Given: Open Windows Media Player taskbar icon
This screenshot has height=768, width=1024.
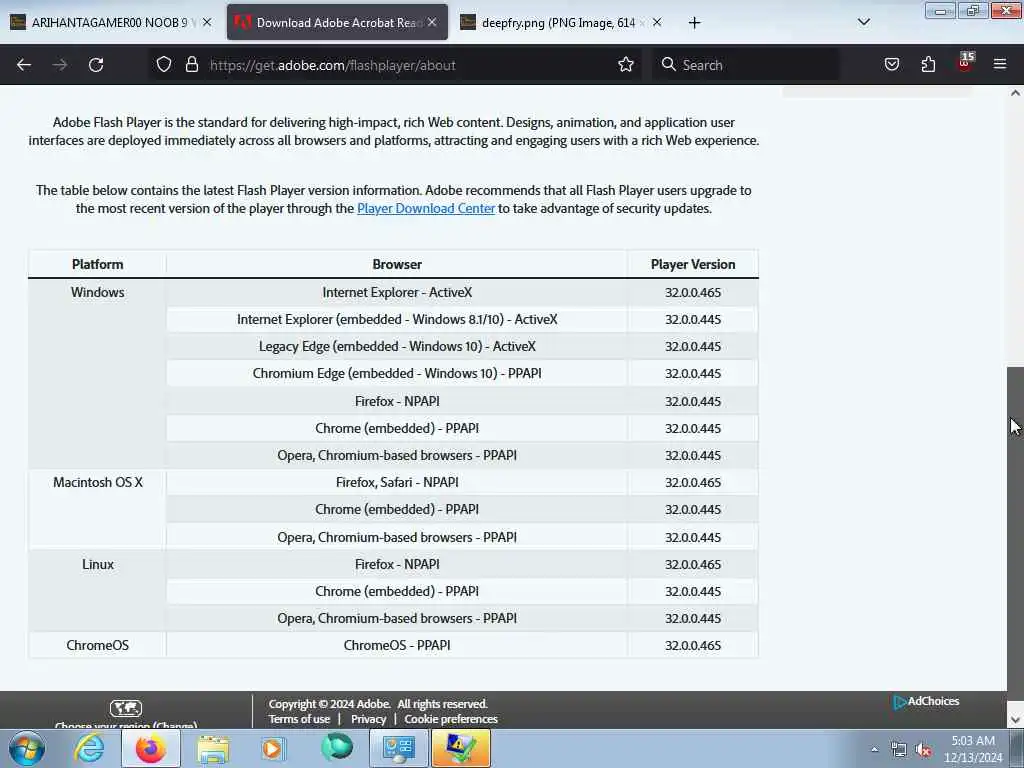Looking at the screenshot, I should click(274, 748).
